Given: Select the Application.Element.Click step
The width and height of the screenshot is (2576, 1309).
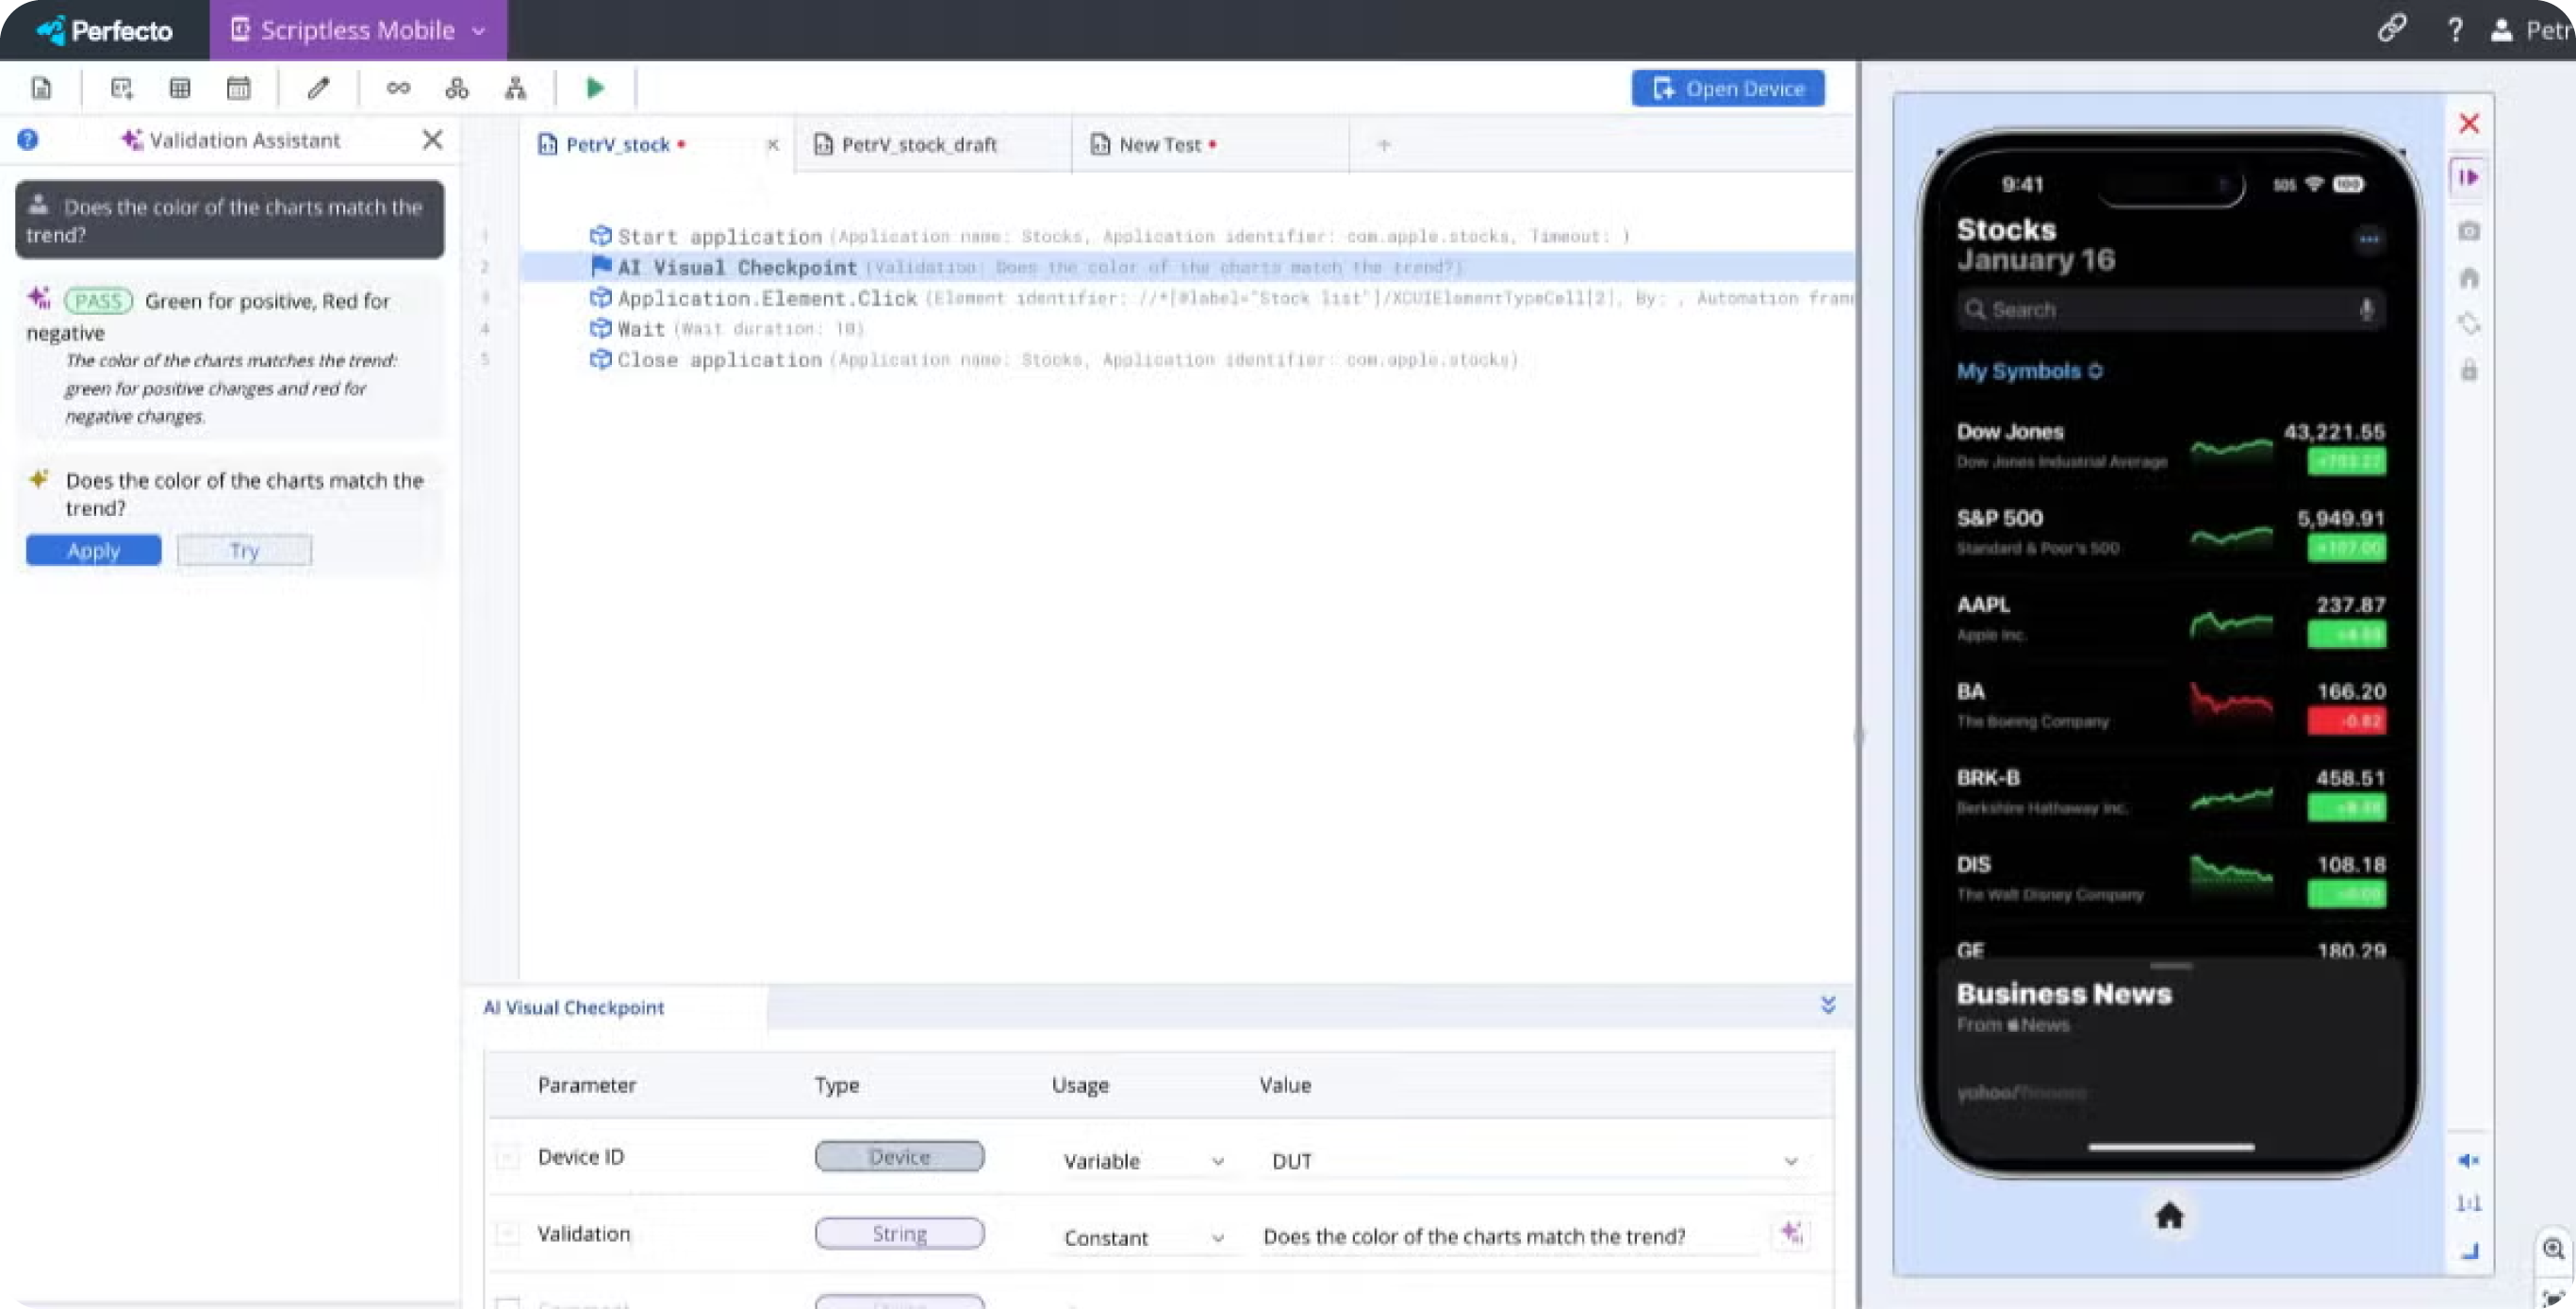Looking at the screenshot, I should (1187, 298).
